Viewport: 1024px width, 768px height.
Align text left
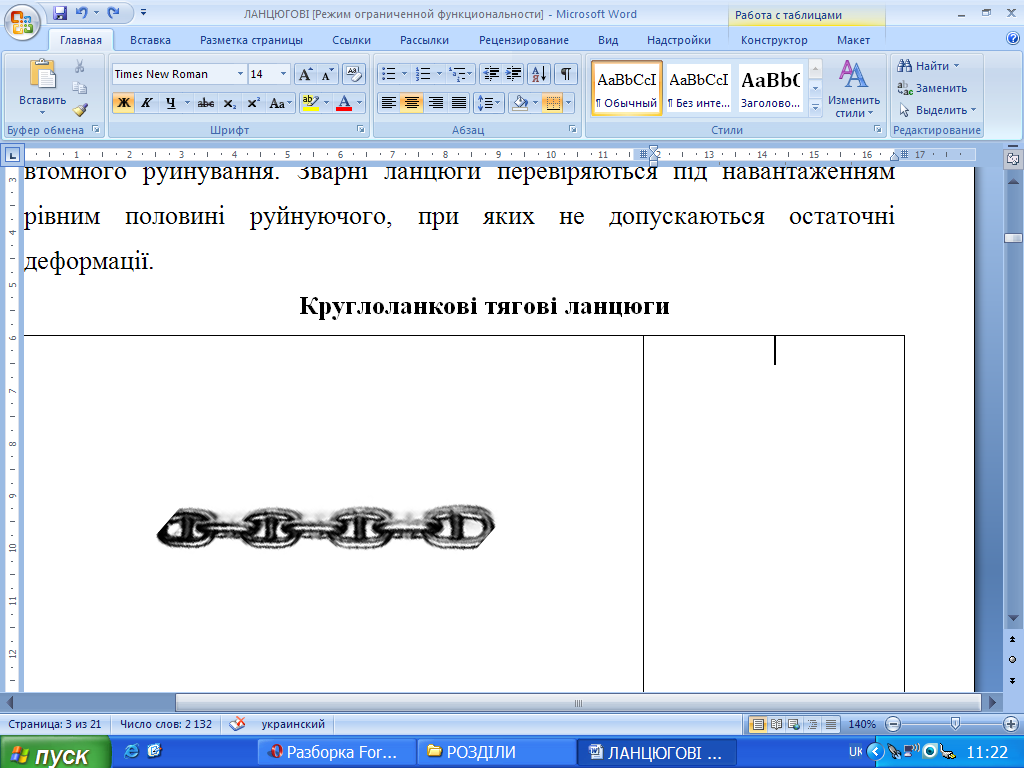pyautogui.click(x=389, y=103)
